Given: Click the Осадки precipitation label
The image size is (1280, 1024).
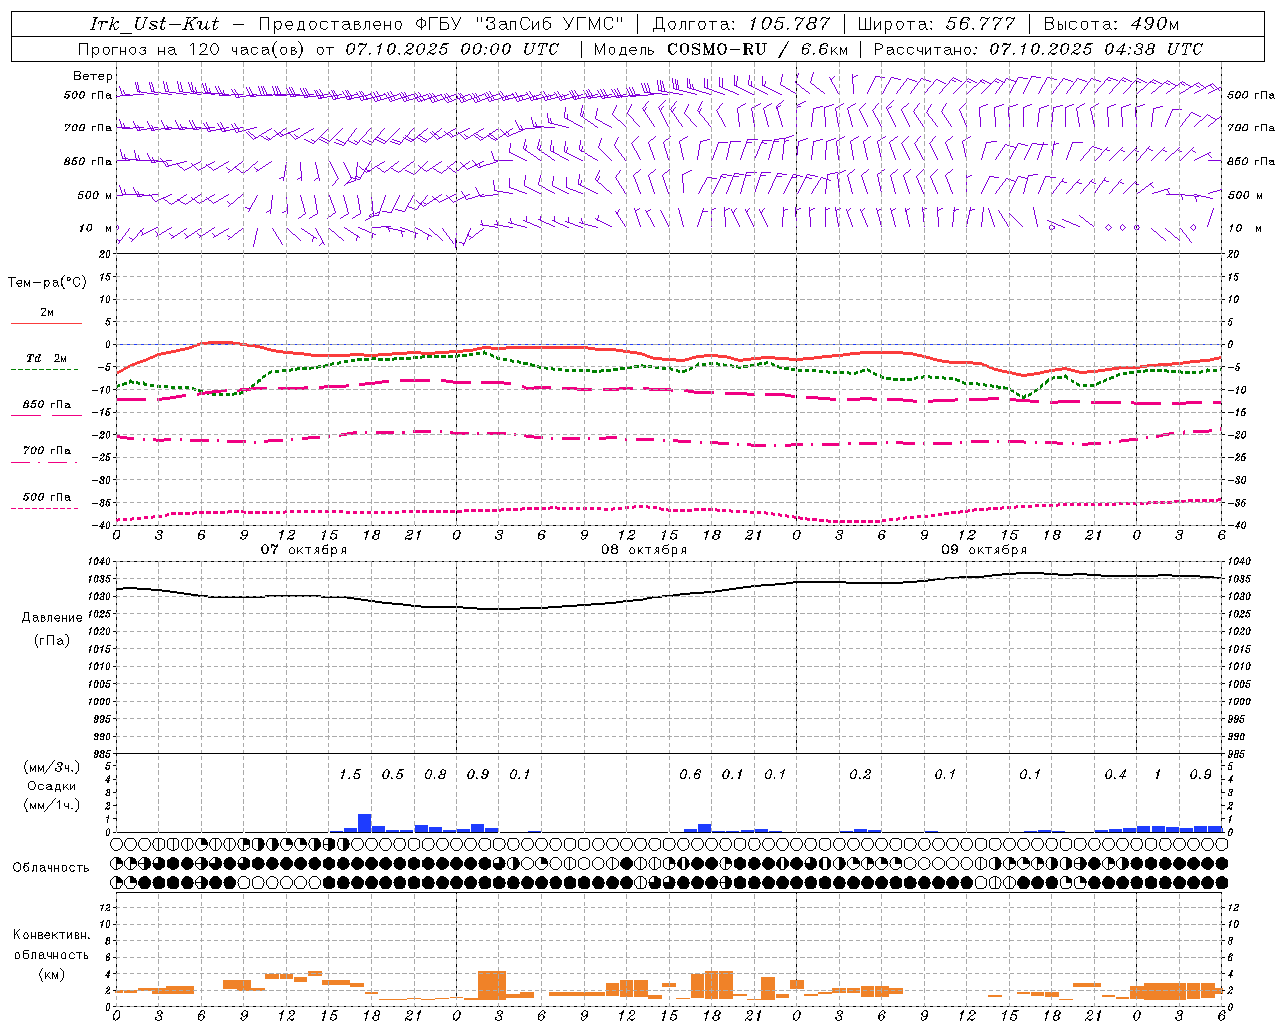Looking at the screenshot, I should 52,786.
